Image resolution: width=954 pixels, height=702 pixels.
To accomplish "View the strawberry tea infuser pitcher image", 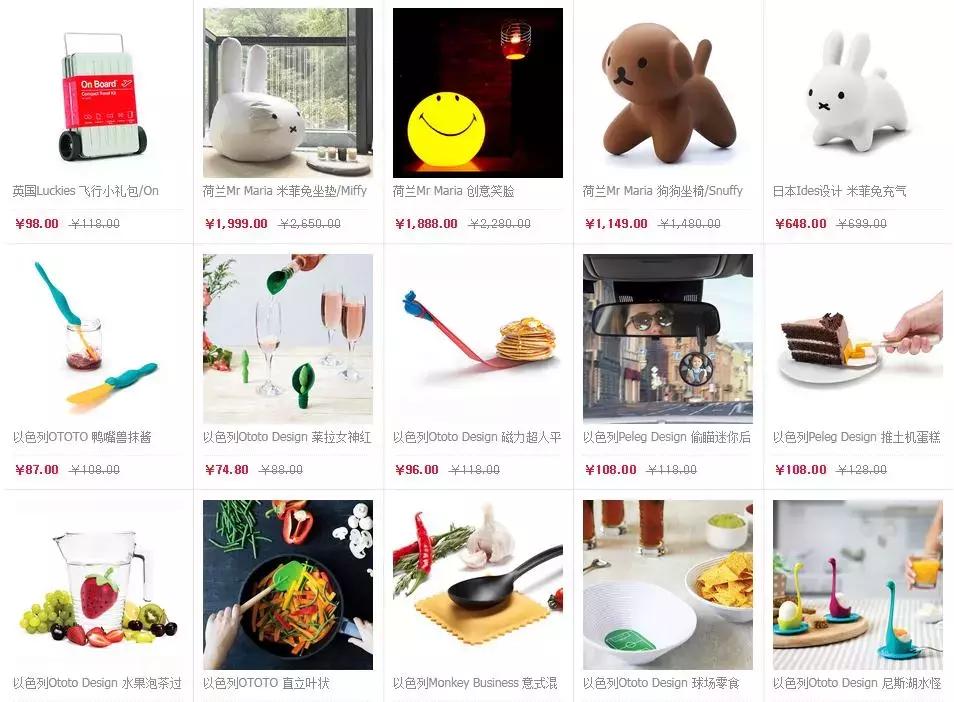I will pos(98,585).
